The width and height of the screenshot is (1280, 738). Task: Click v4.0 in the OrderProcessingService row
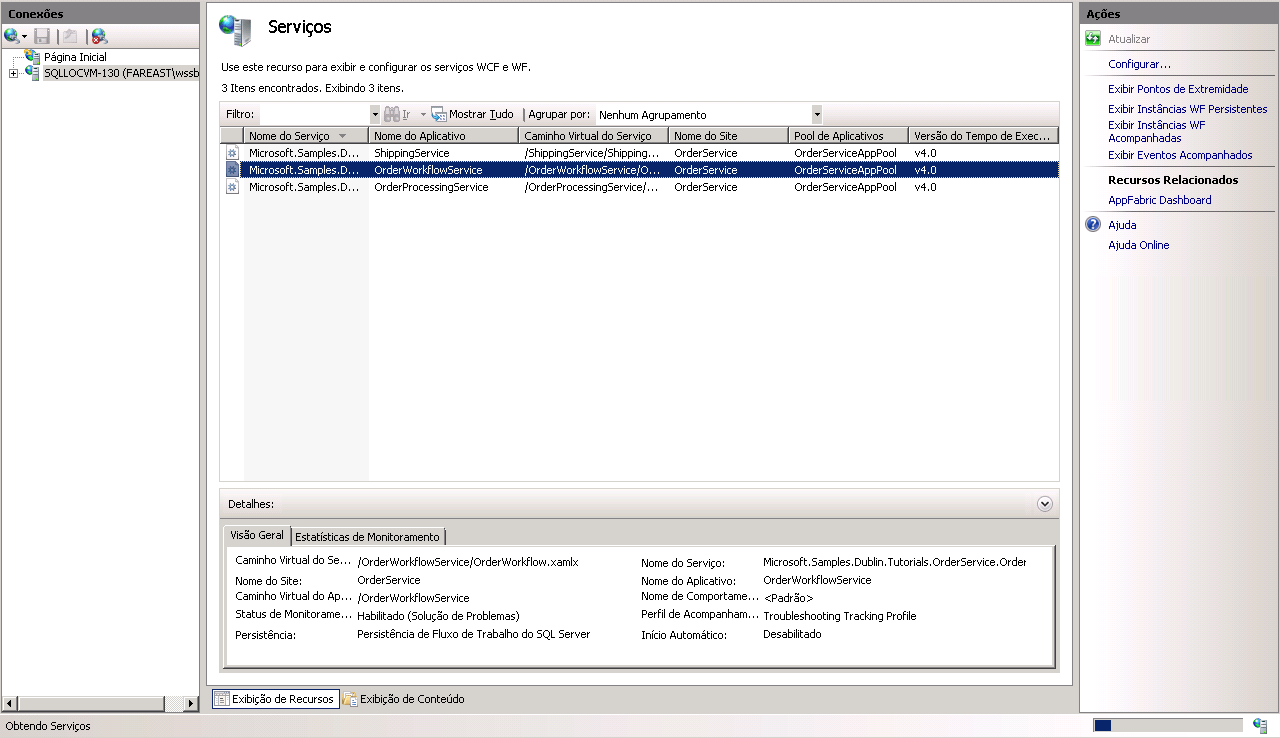pos(925,187)
